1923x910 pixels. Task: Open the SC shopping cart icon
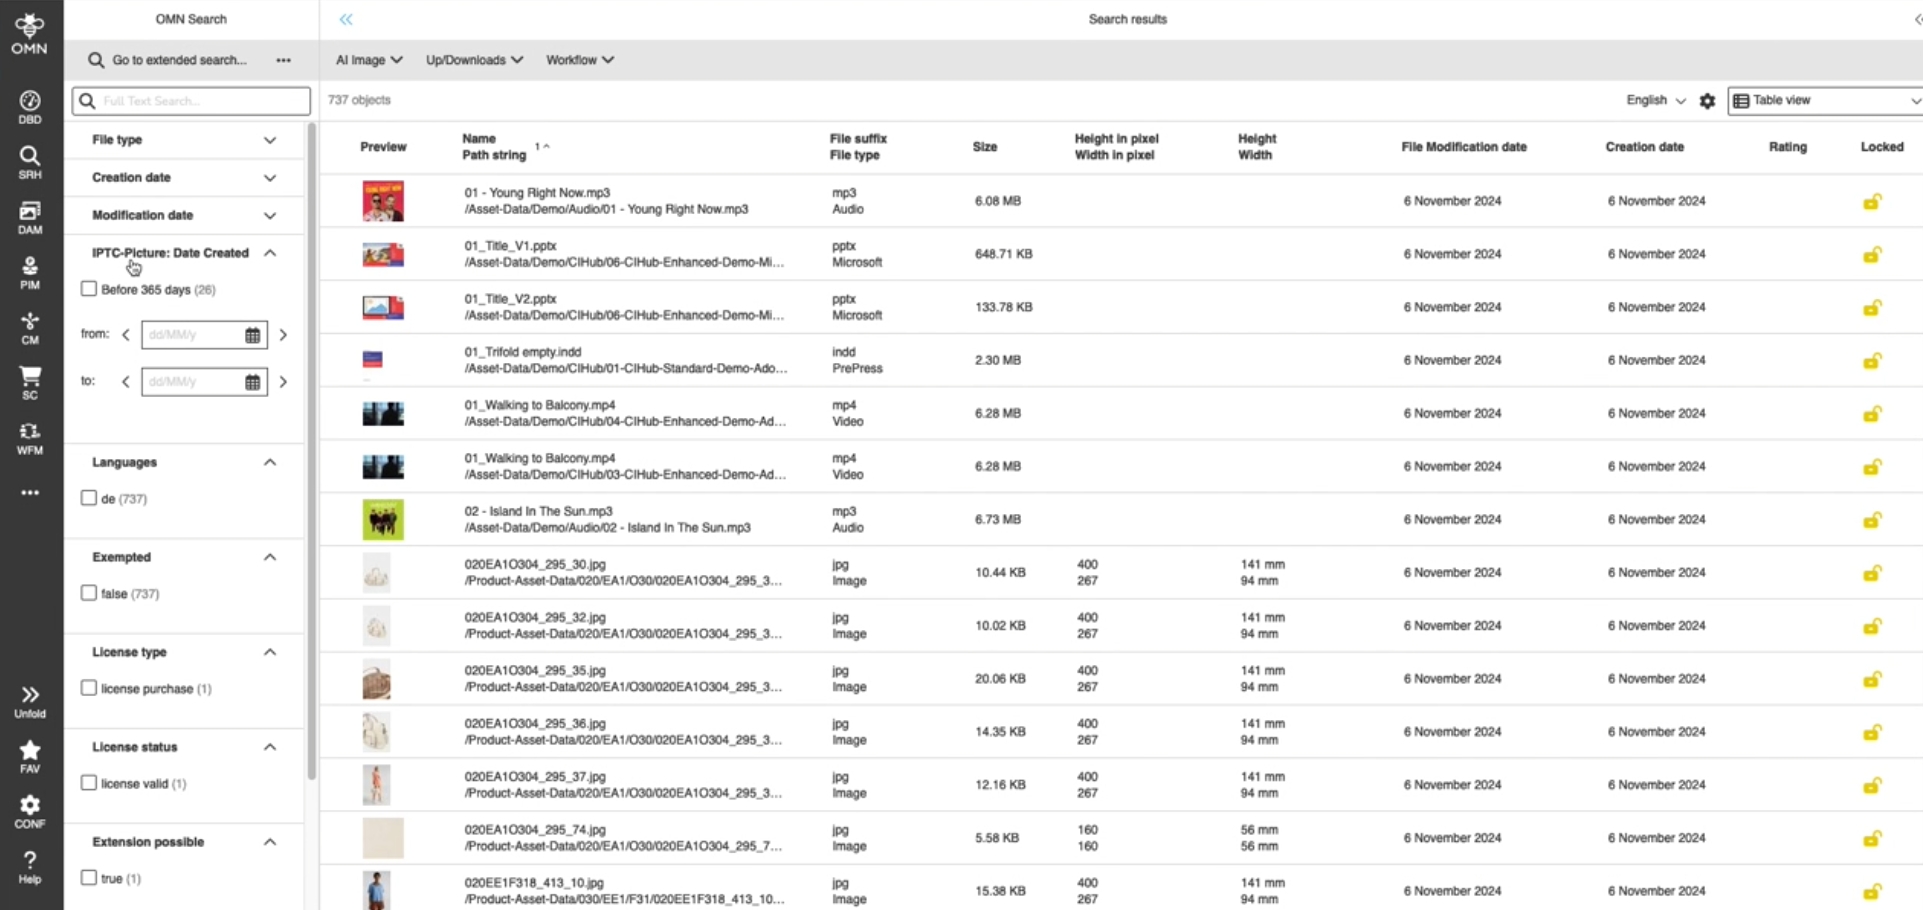coord(30,381)
